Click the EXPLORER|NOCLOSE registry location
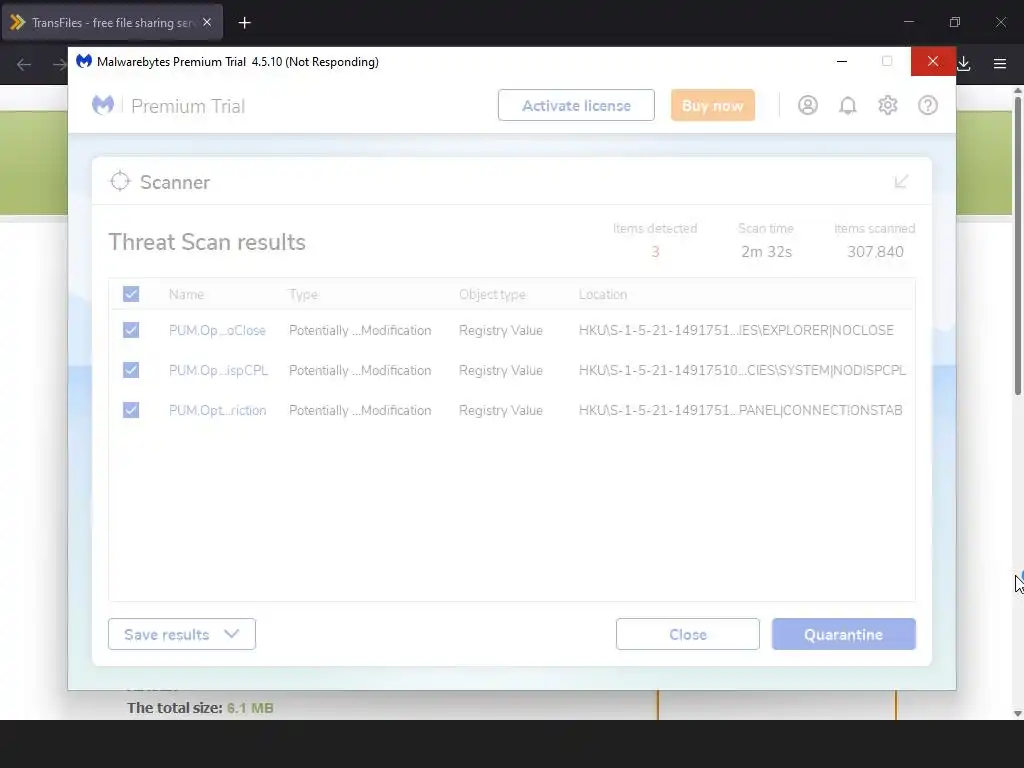This screenshot has width=1024, height=768. pyautogui.click(x=736, y=330)
